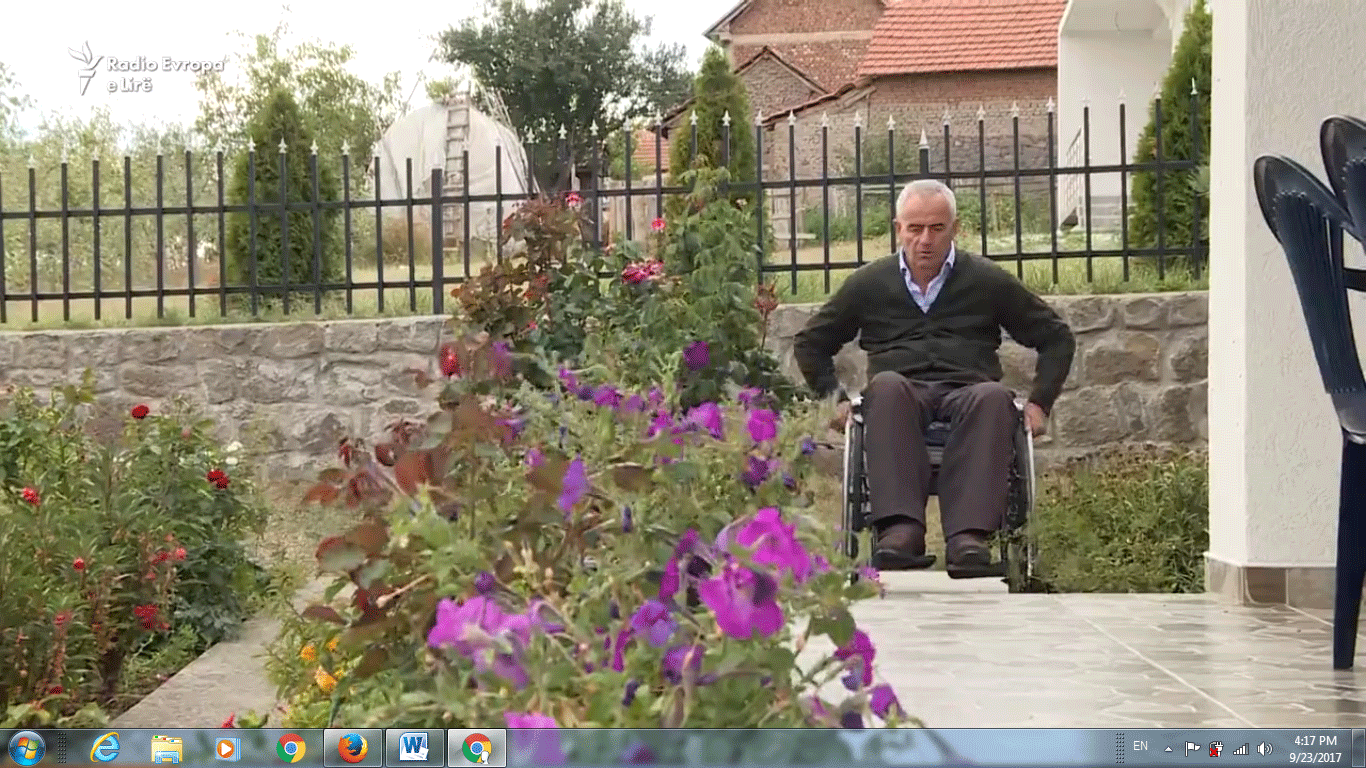Click the empty taskbar area
The image size is (1366, 768).
[x=800, y=748]
